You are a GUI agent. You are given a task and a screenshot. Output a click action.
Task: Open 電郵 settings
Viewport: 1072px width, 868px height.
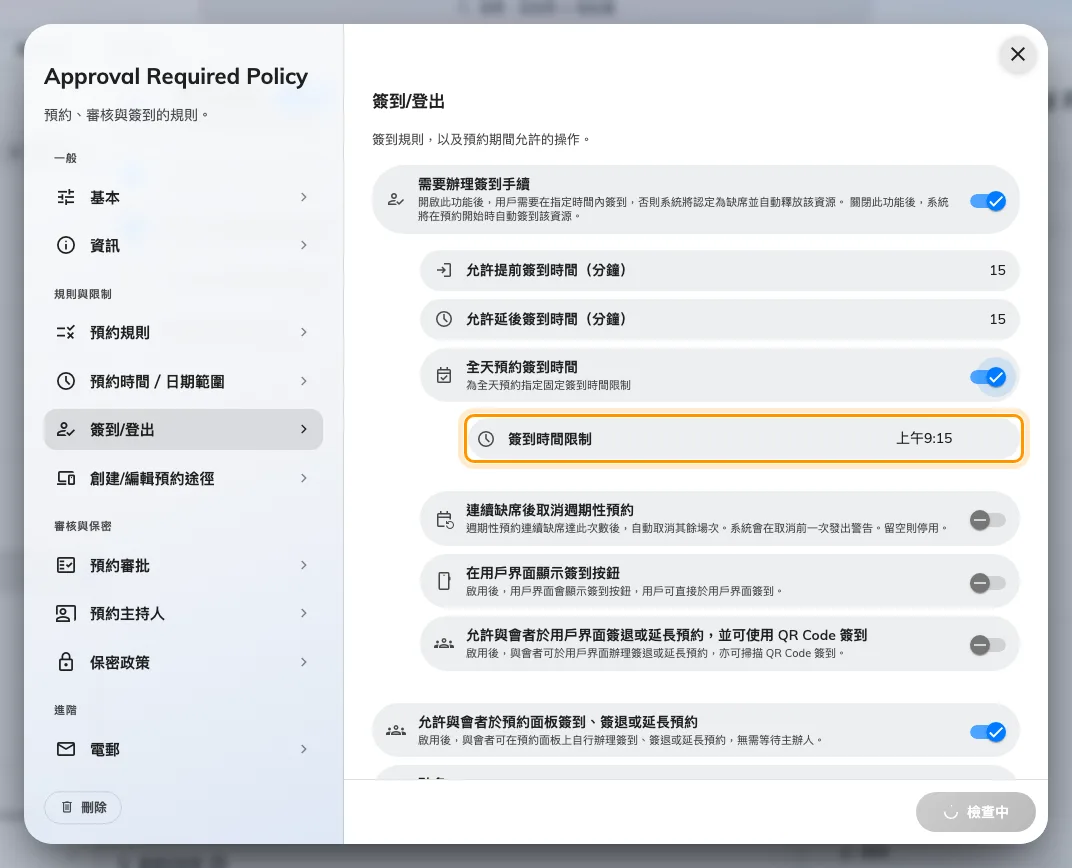tap(183, 749)
